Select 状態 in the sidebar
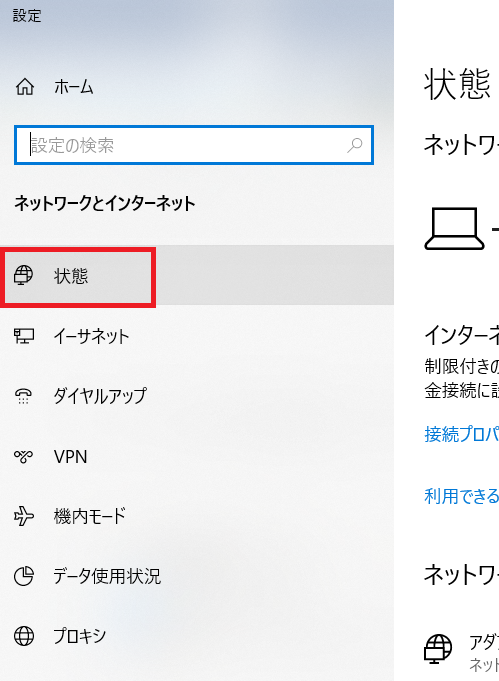 point(197,275)
